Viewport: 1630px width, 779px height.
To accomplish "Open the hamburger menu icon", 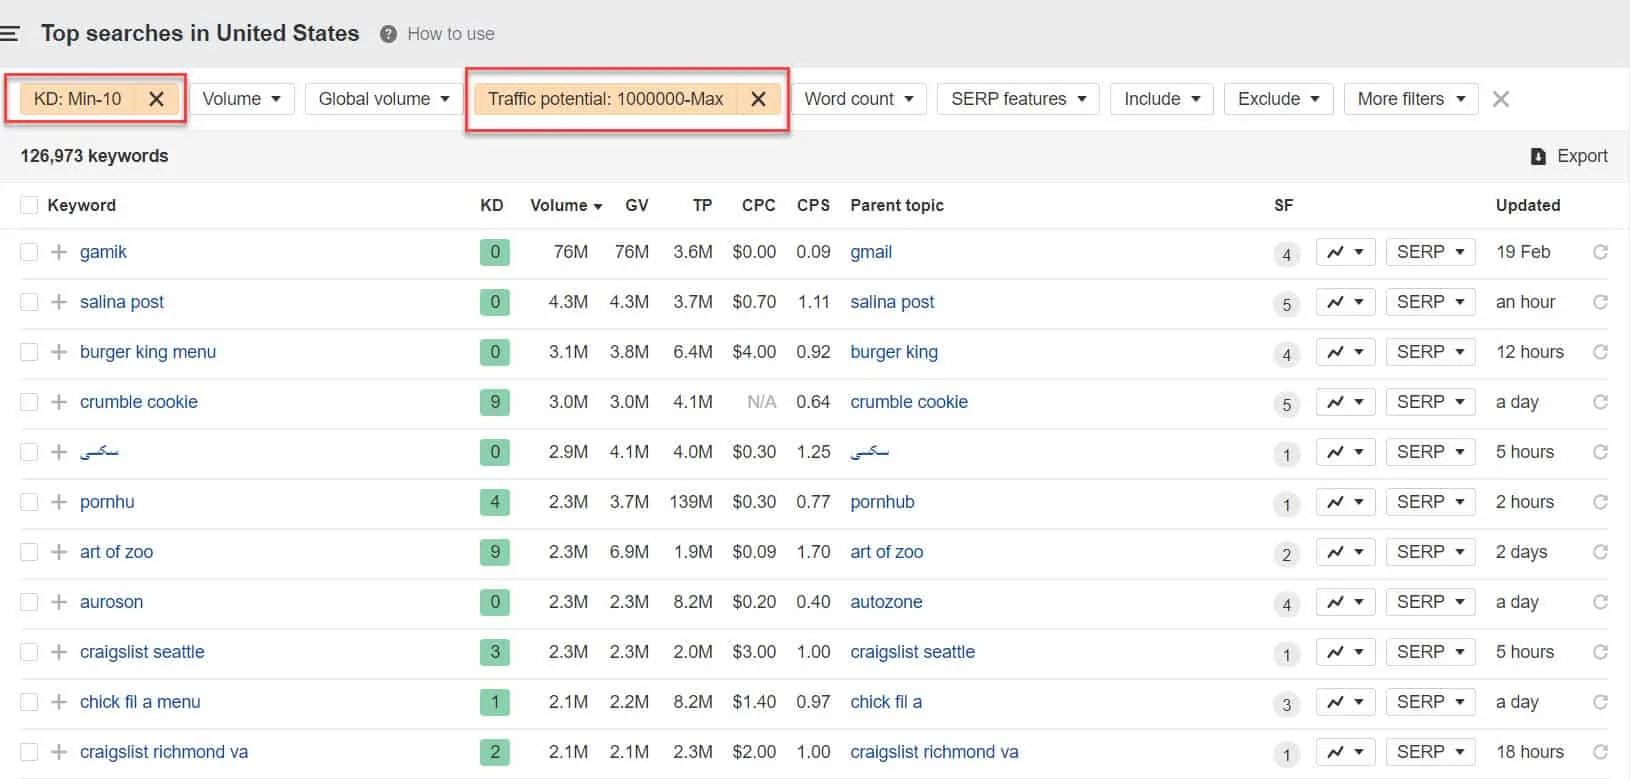I will click(10, 34).
